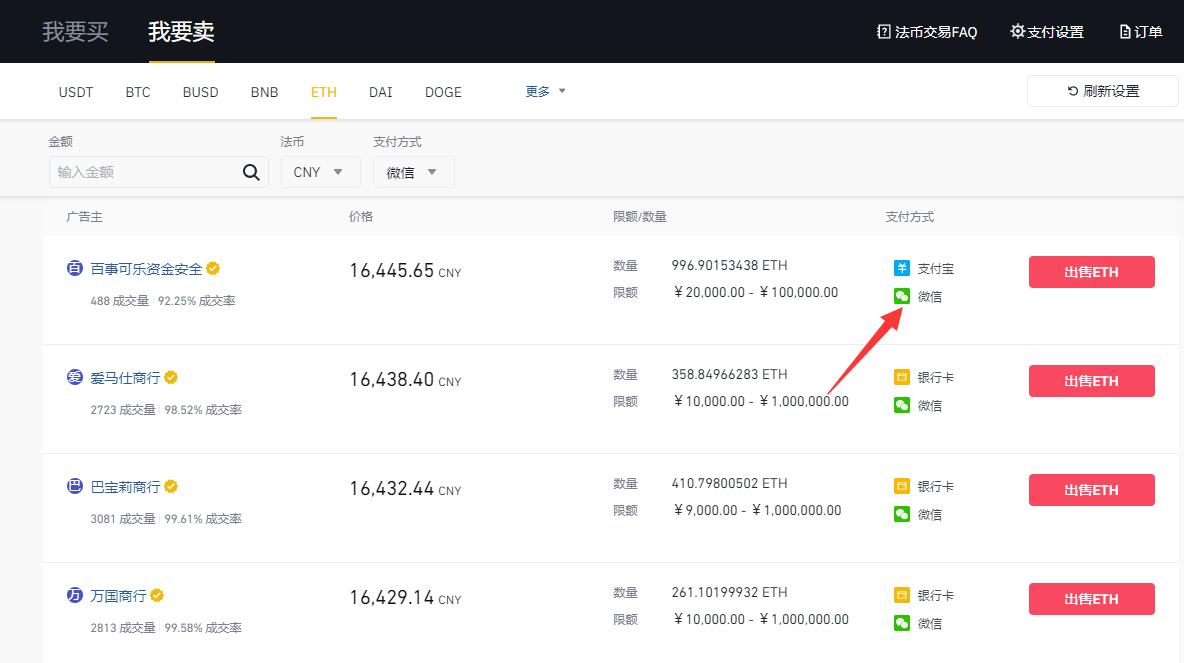Click the 微信 icon for 万国商行
Screen dimensions: 1184x663
coord(902,623)
